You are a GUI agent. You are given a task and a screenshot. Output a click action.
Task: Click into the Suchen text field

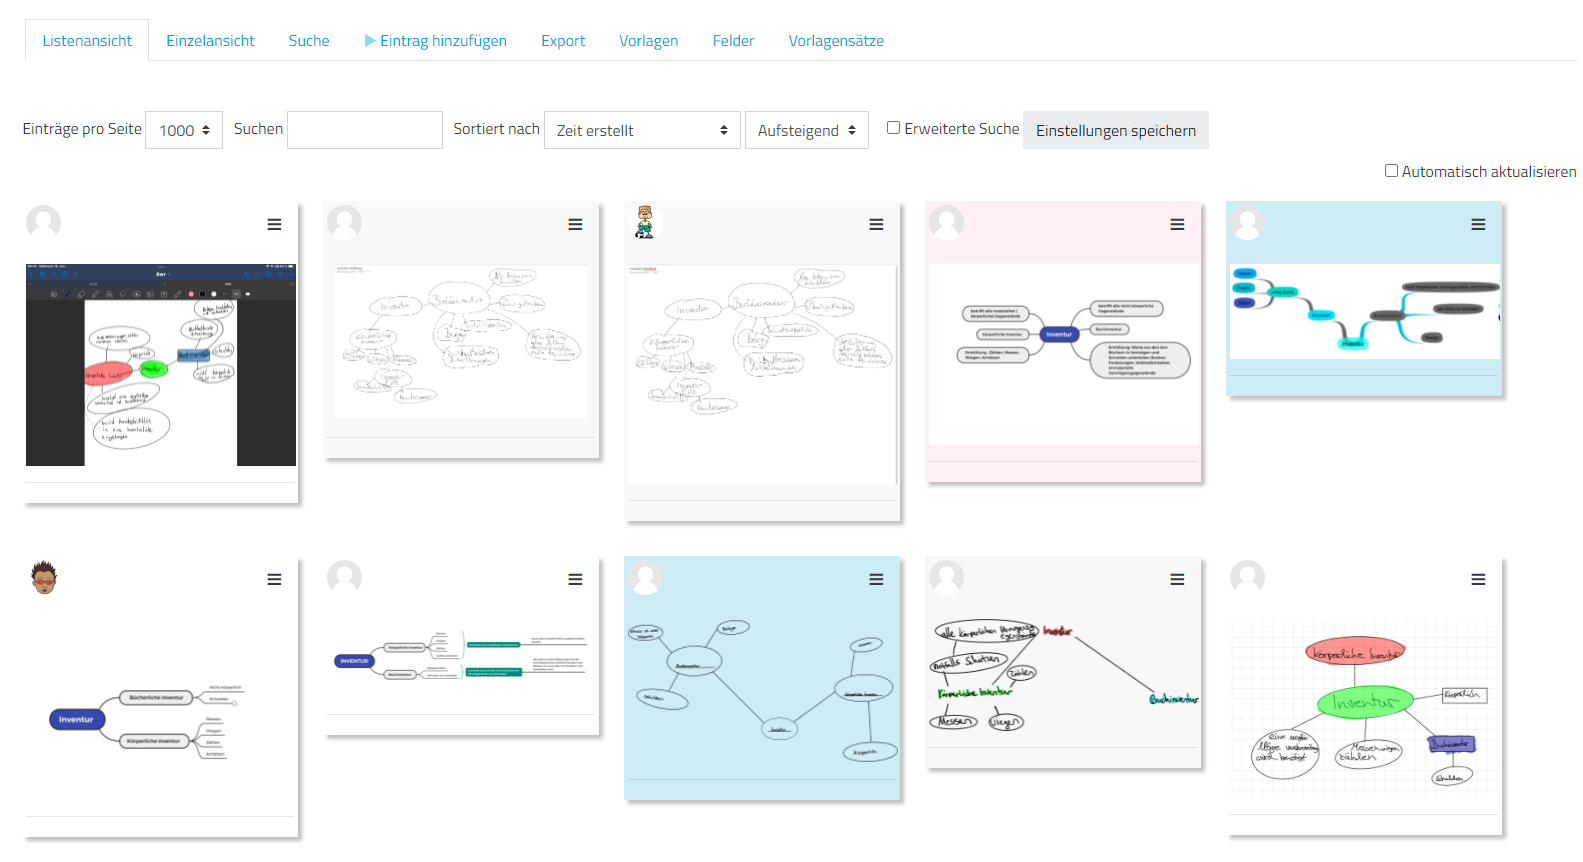tap(365, 130)
